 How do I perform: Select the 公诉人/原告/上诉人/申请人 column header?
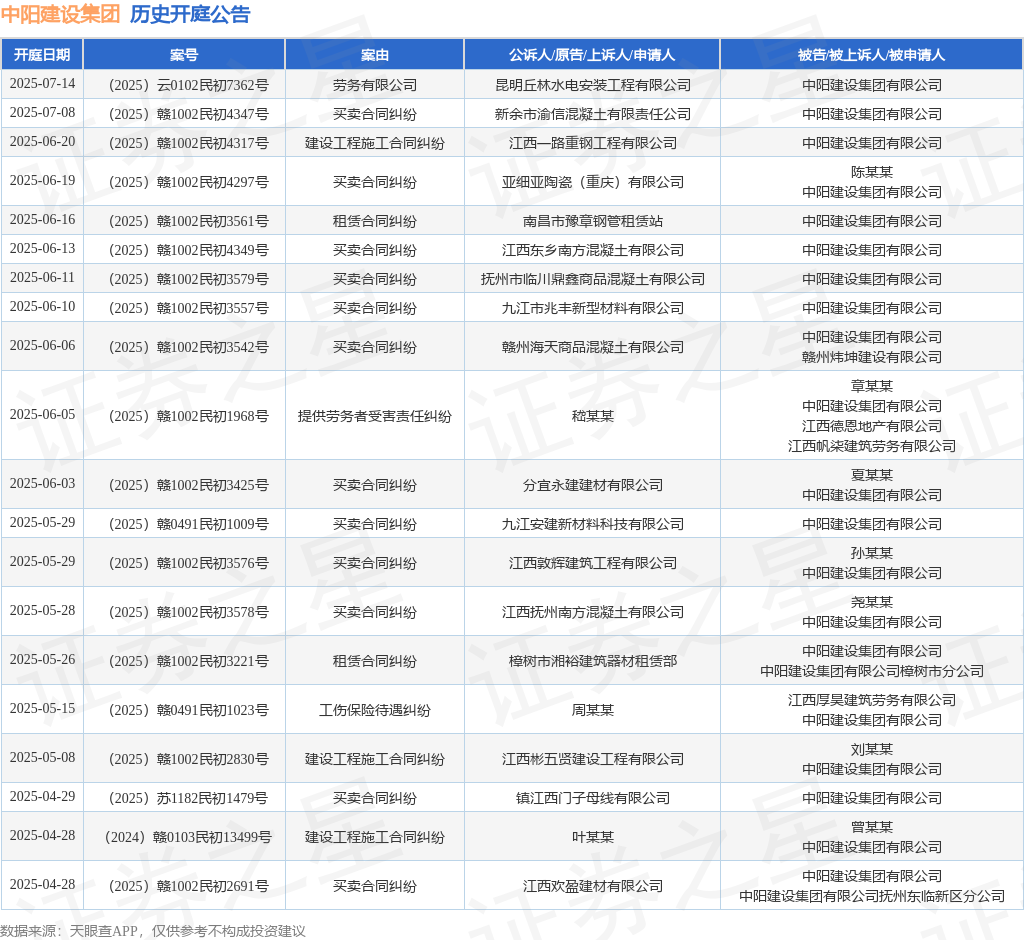[x=592, y=55]
